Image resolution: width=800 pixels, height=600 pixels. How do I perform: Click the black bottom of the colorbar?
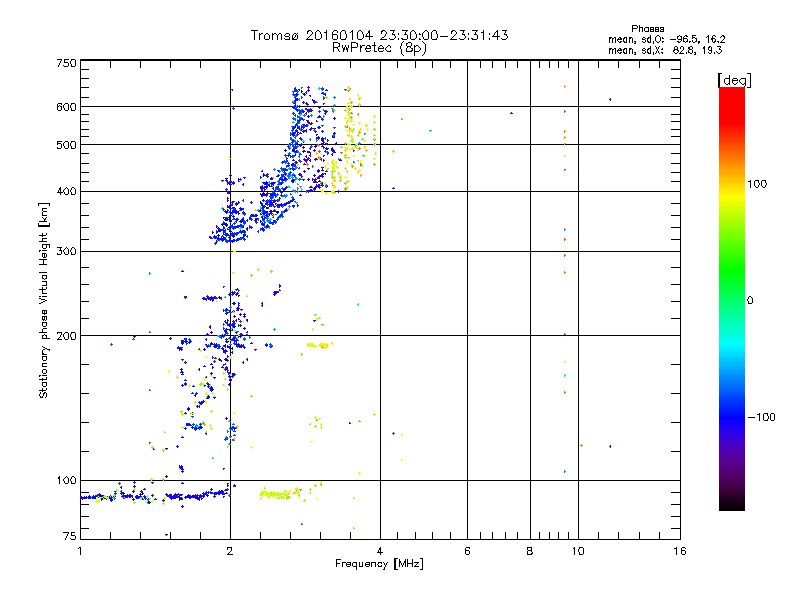(732, 503)
